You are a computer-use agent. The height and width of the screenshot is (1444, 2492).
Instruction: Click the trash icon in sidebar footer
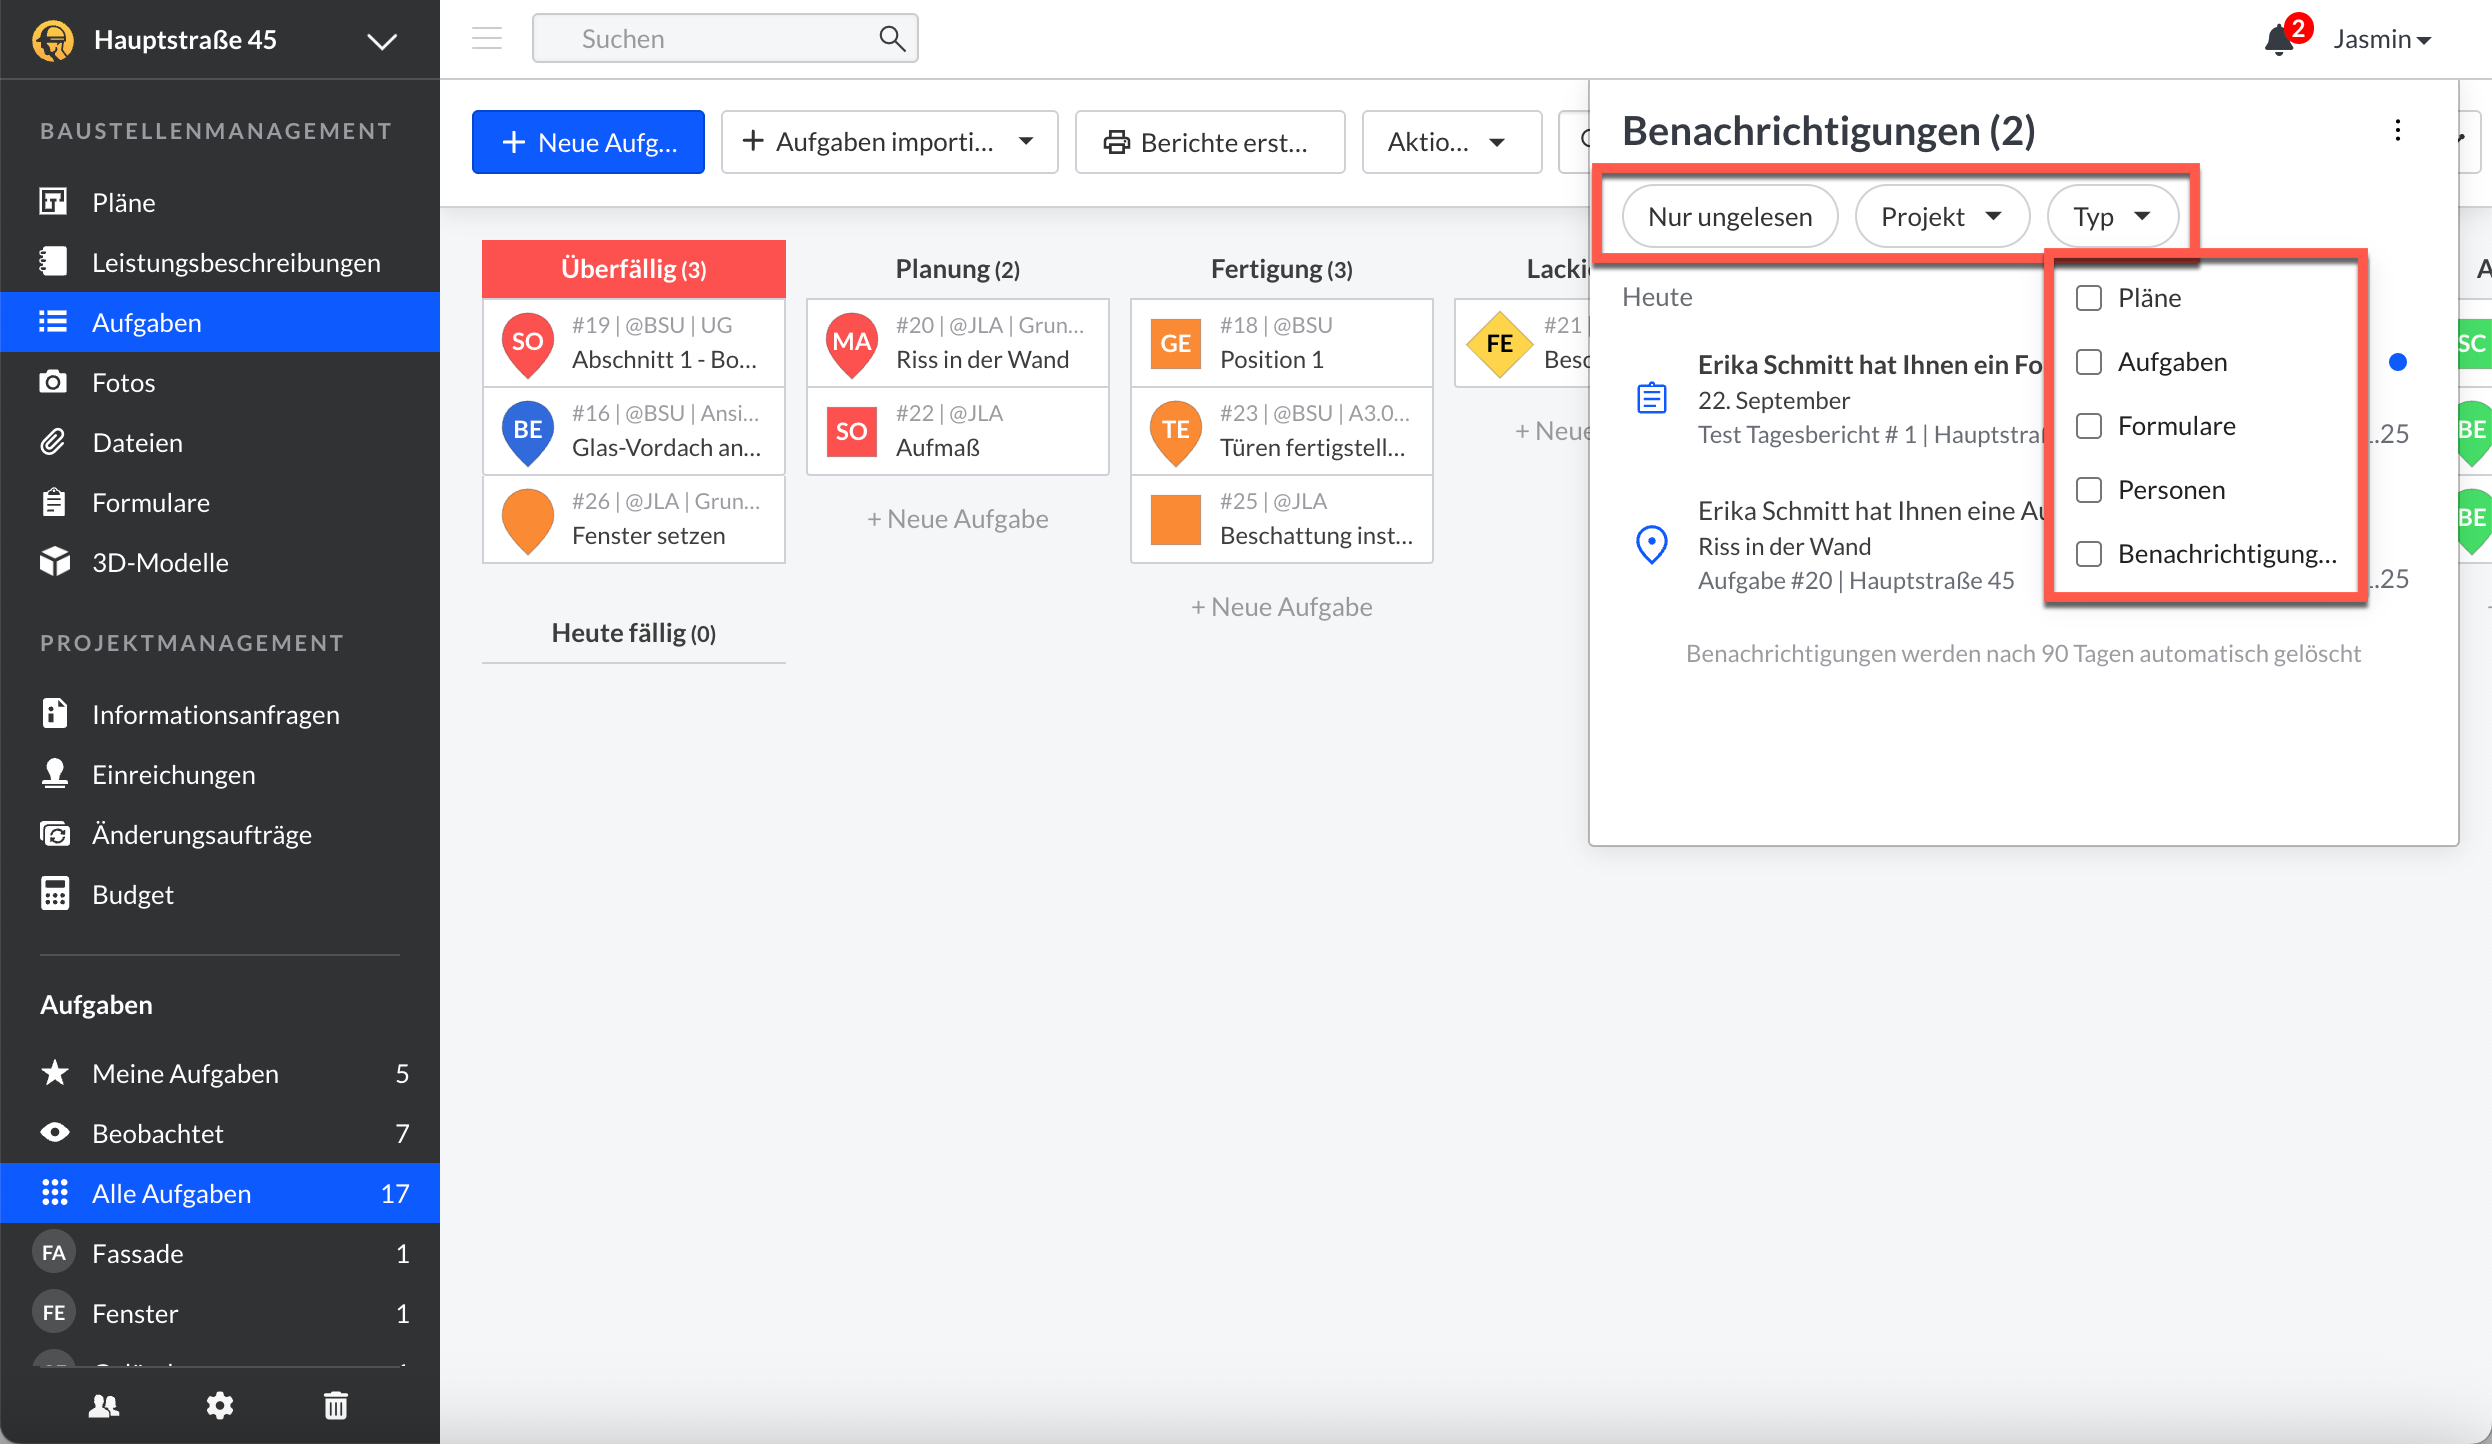coord(336,1405)
